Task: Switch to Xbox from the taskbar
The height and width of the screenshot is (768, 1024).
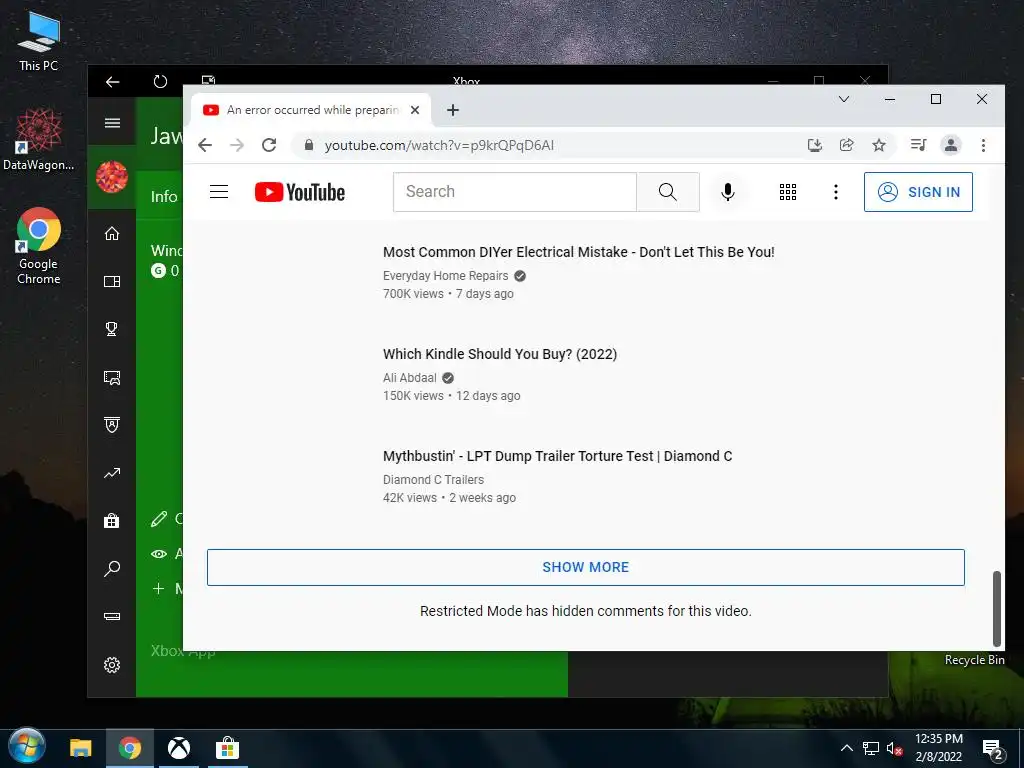Action: tap(179, 748)
